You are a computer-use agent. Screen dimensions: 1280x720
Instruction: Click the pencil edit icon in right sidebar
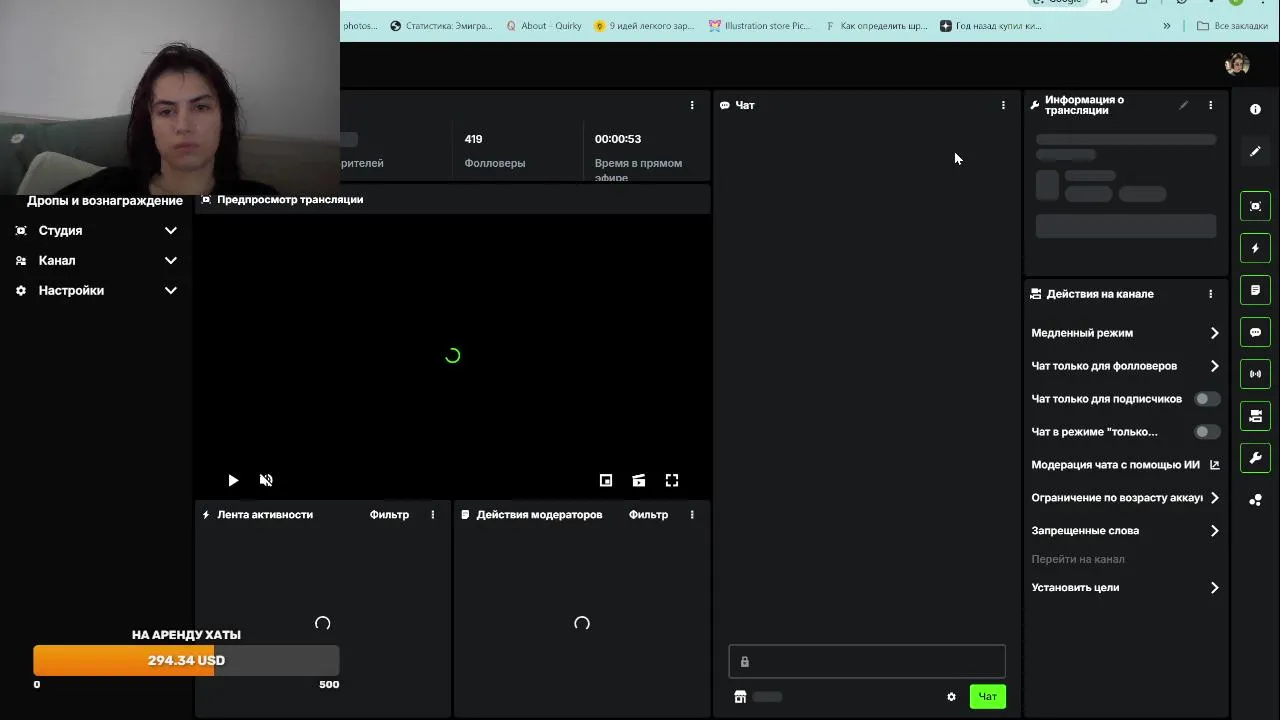point(1255,151)
